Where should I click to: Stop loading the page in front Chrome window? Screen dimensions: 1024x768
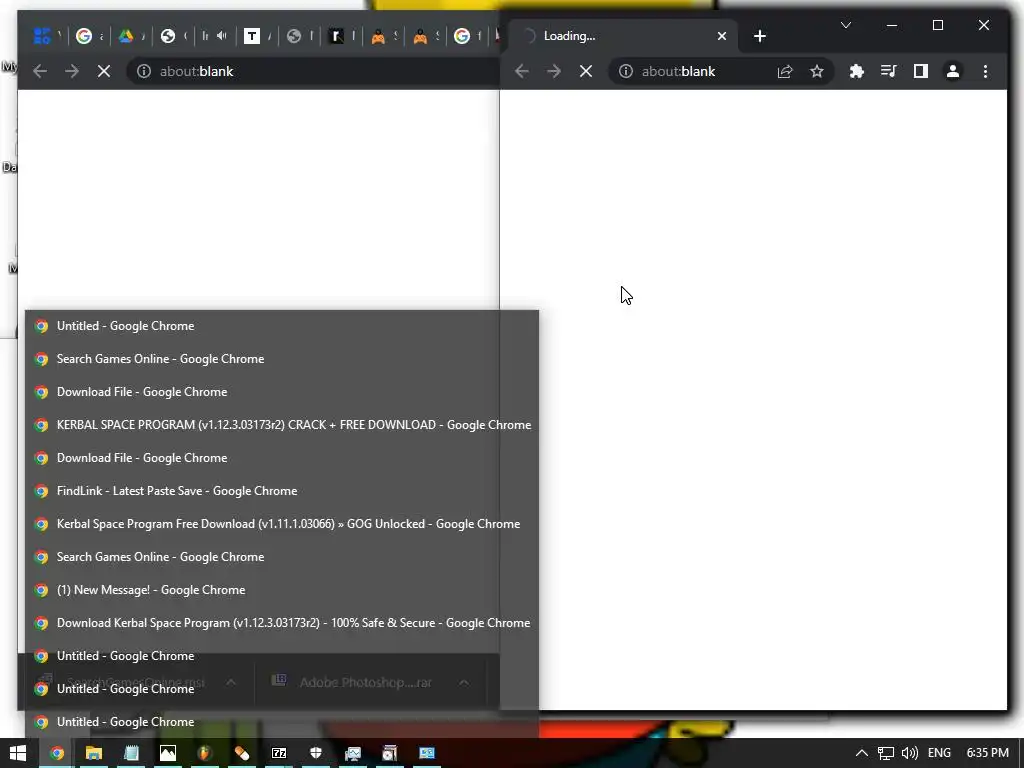(586, 71)
